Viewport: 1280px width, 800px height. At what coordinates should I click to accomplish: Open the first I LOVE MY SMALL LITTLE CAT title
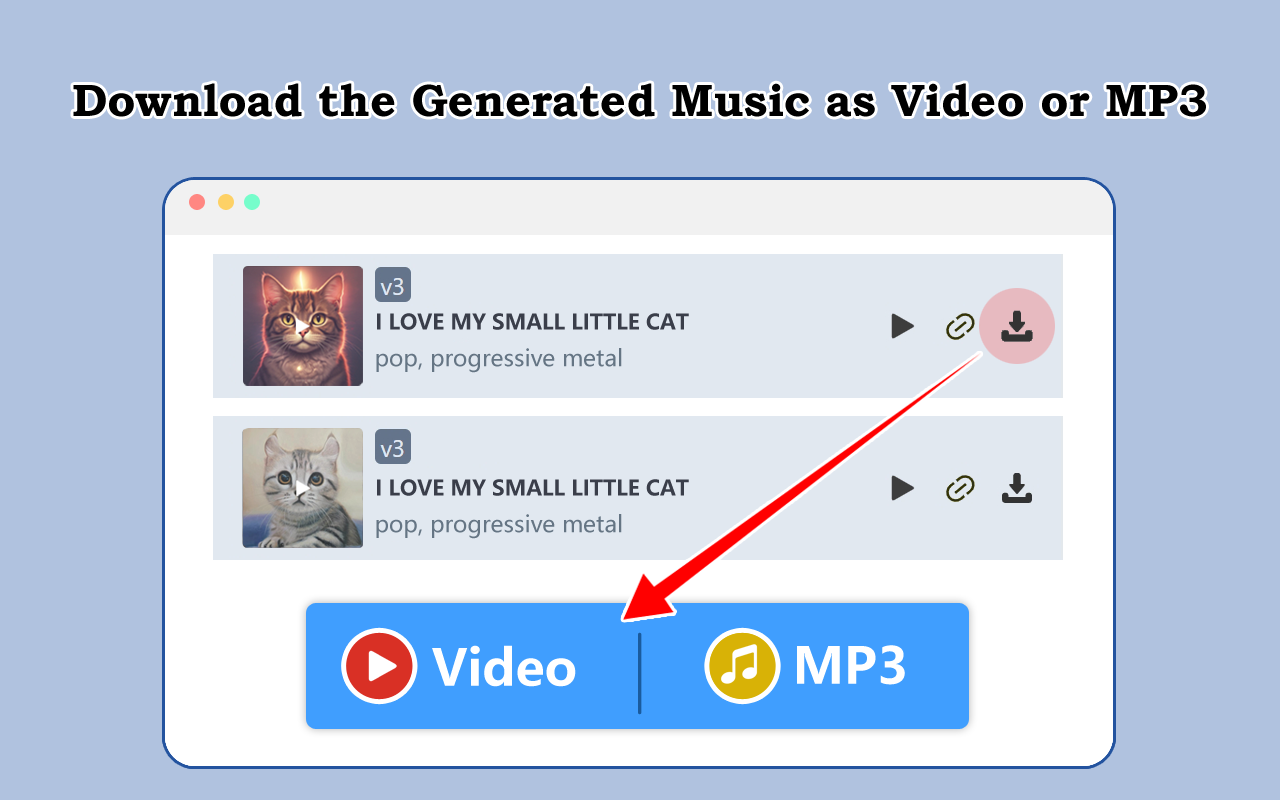coord(532,322)
